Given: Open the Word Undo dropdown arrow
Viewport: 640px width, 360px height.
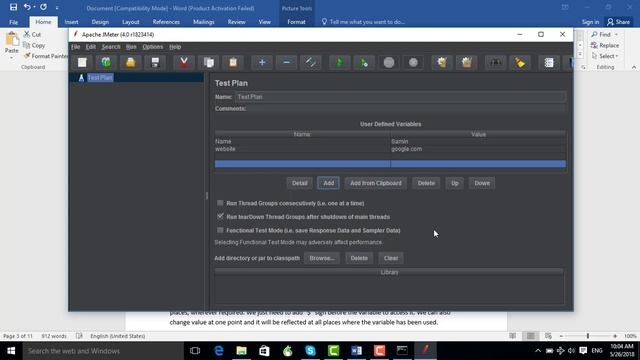Looking at the screenshot, I should (x=34, y=7).
